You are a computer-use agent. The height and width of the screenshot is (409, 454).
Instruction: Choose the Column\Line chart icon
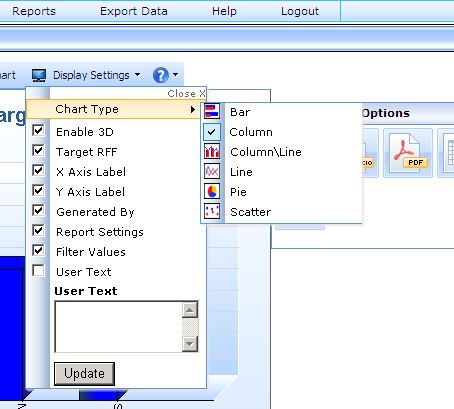[x=212, y=152]
